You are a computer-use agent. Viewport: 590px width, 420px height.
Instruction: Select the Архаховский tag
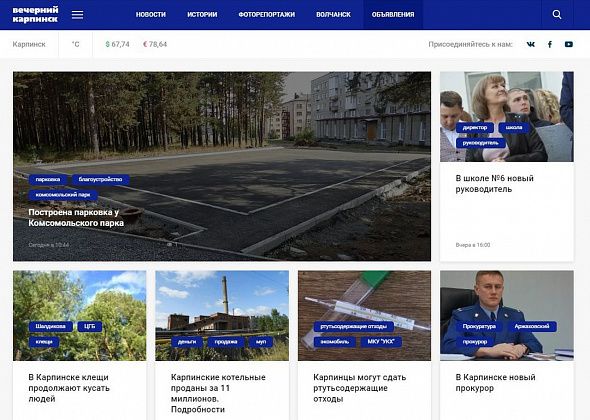pyautogui.click(x=532, y=326)
